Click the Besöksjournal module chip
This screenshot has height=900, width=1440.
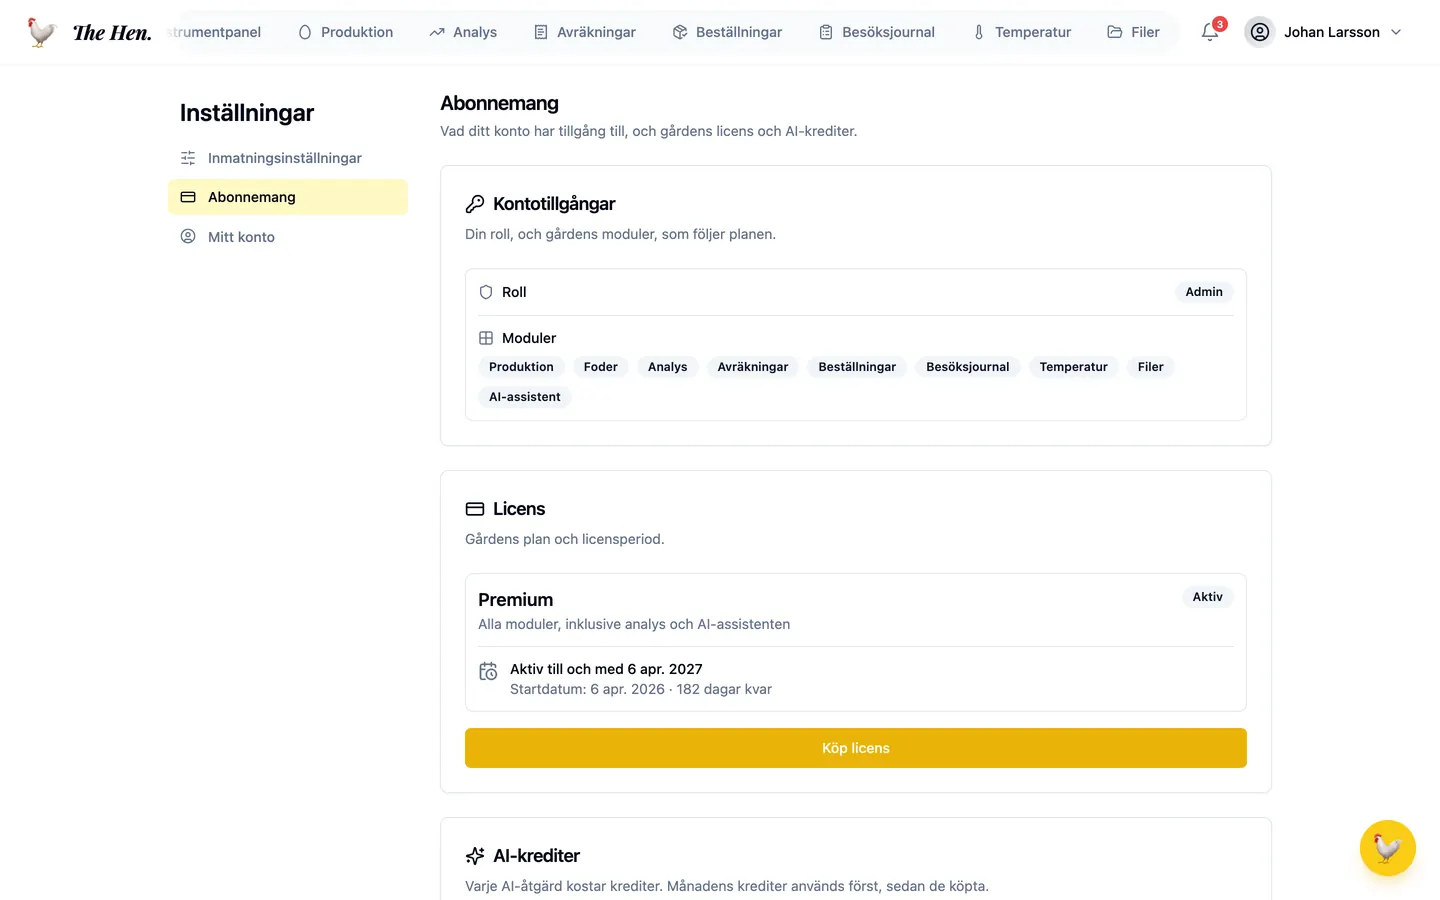click(x=968, y=367)
